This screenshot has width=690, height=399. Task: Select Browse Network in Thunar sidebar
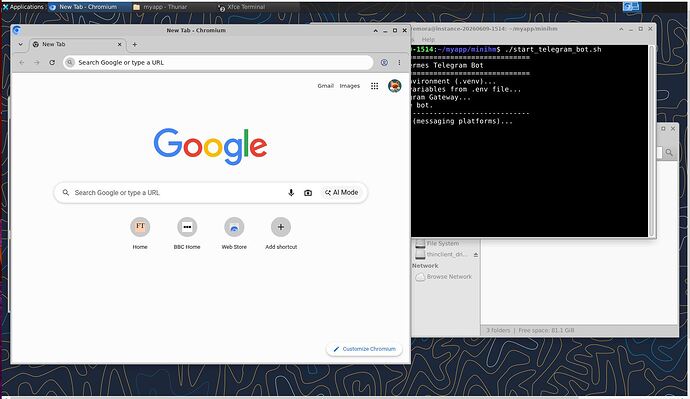point(449,277)
